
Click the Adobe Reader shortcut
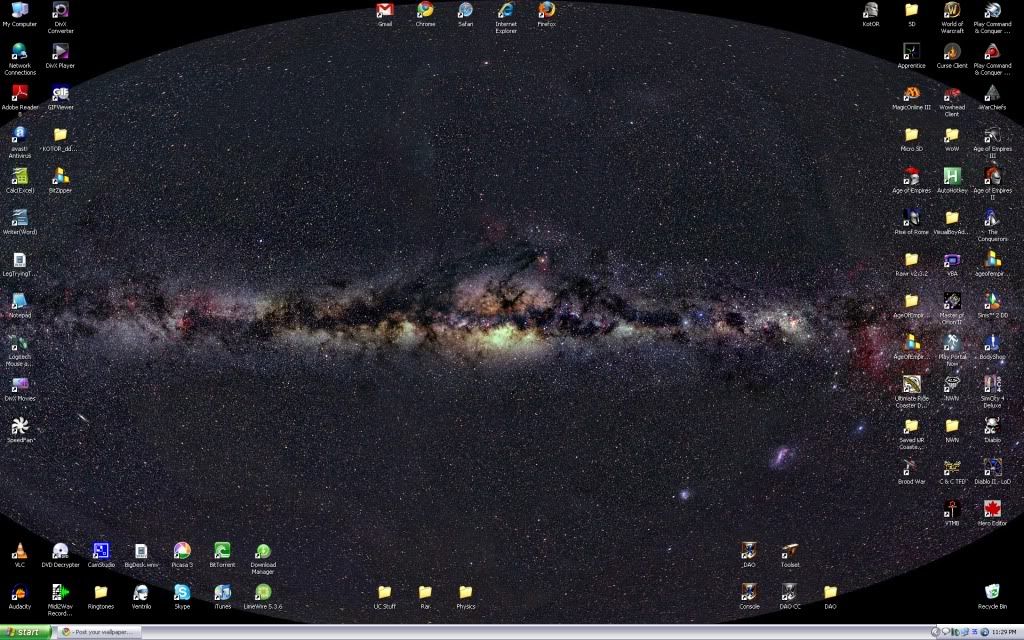tap(19, 94)
